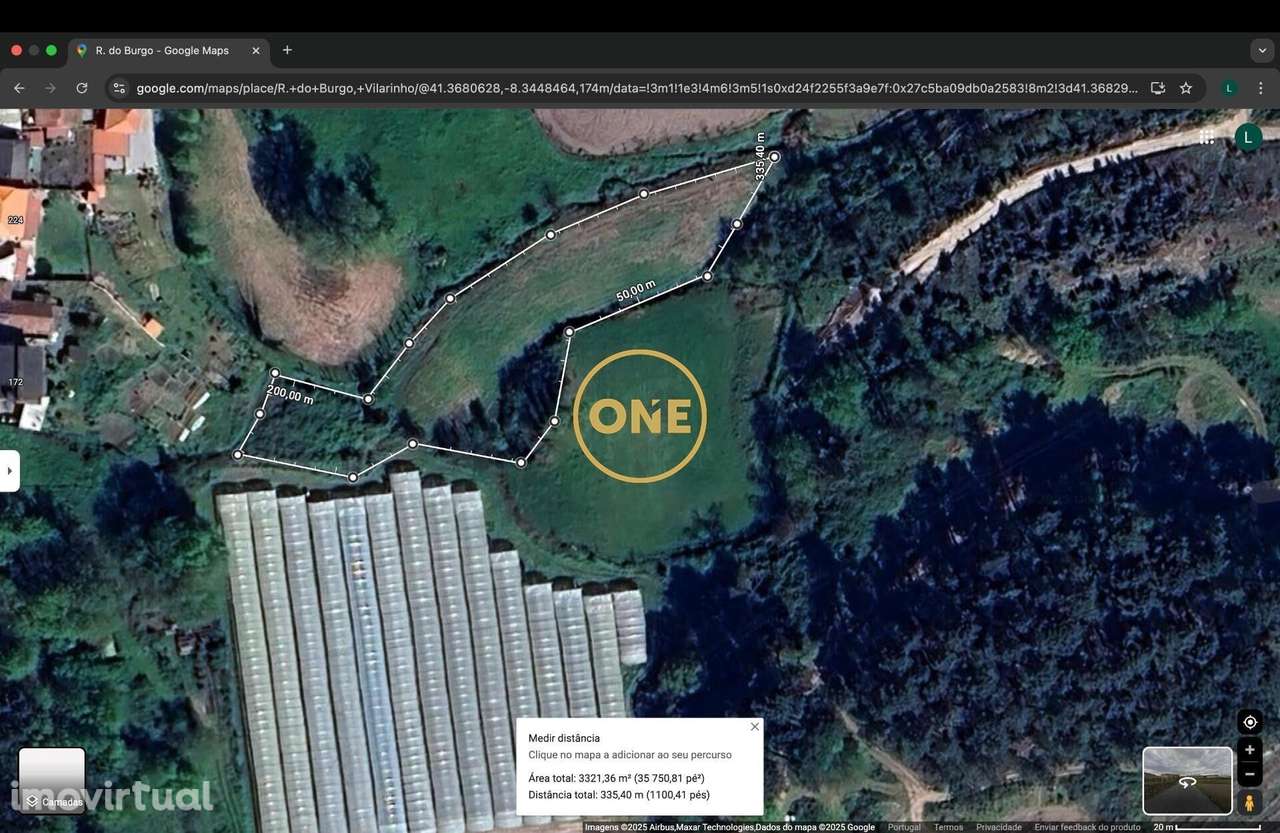Click the install app icon in address bar
Screen dimensions: 1280x833
coord(1157,88)
